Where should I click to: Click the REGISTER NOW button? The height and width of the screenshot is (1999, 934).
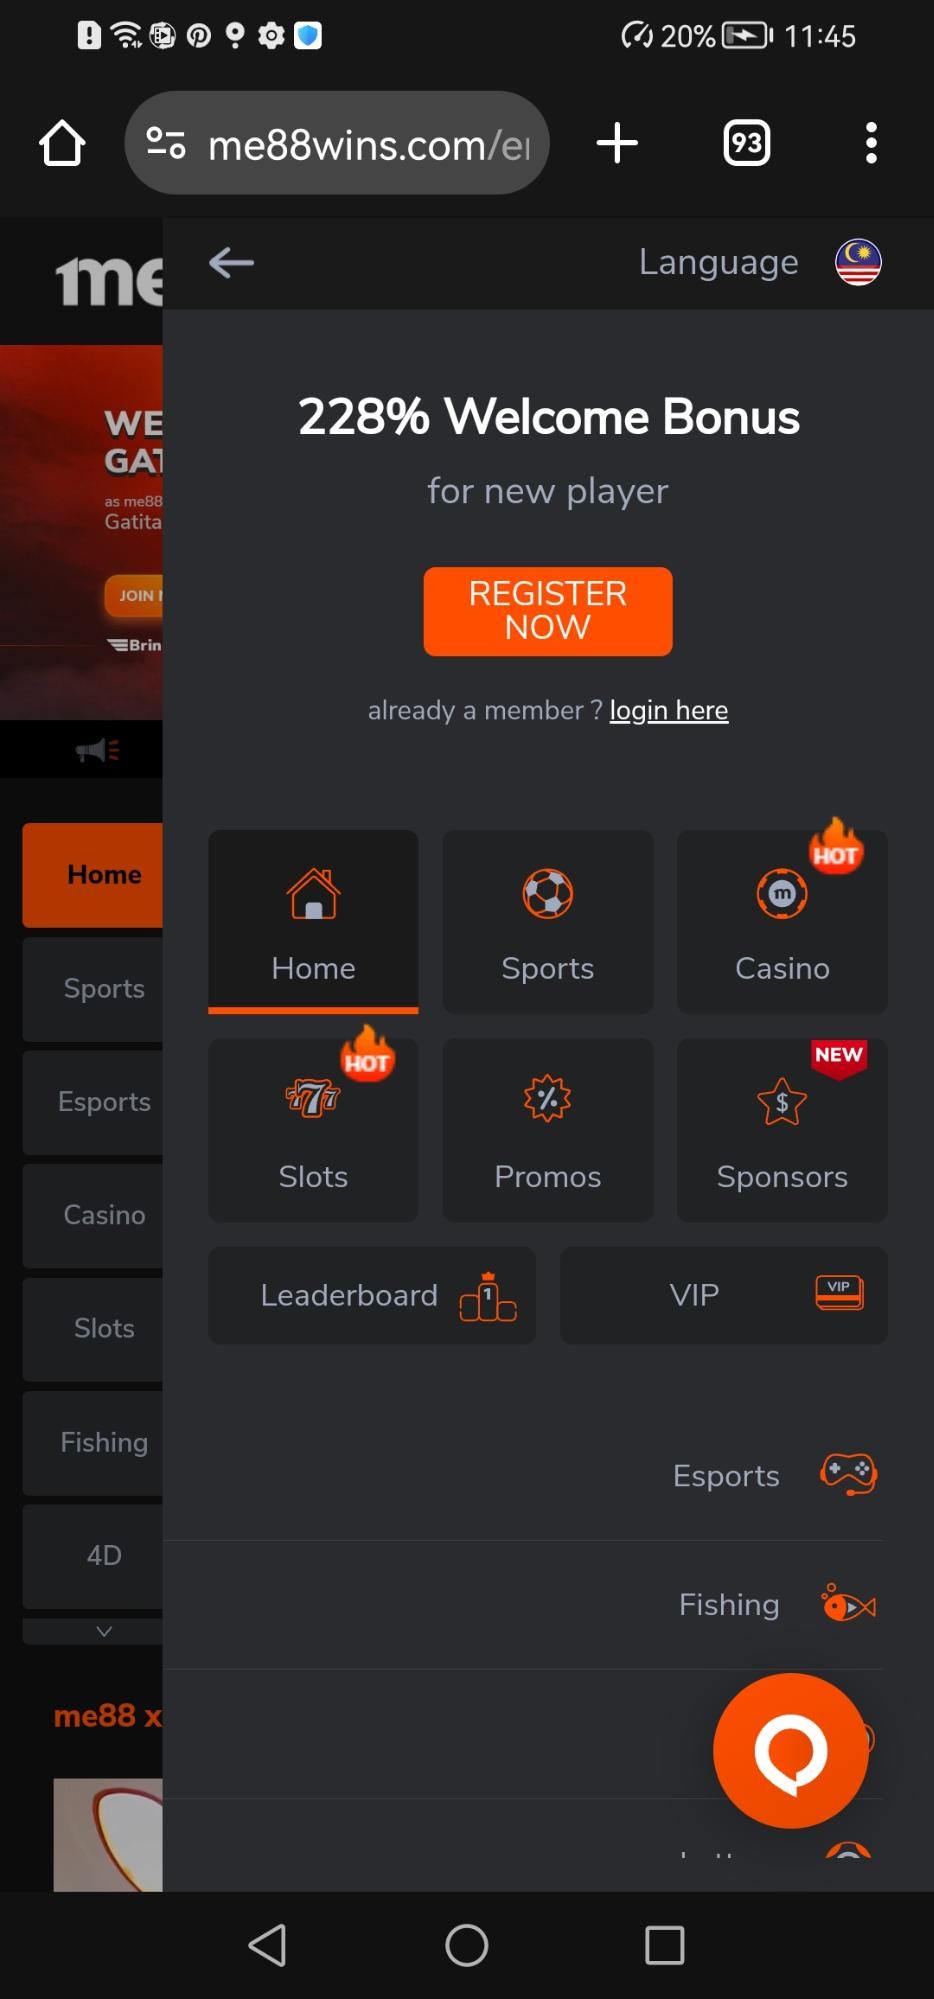(548, 611)
